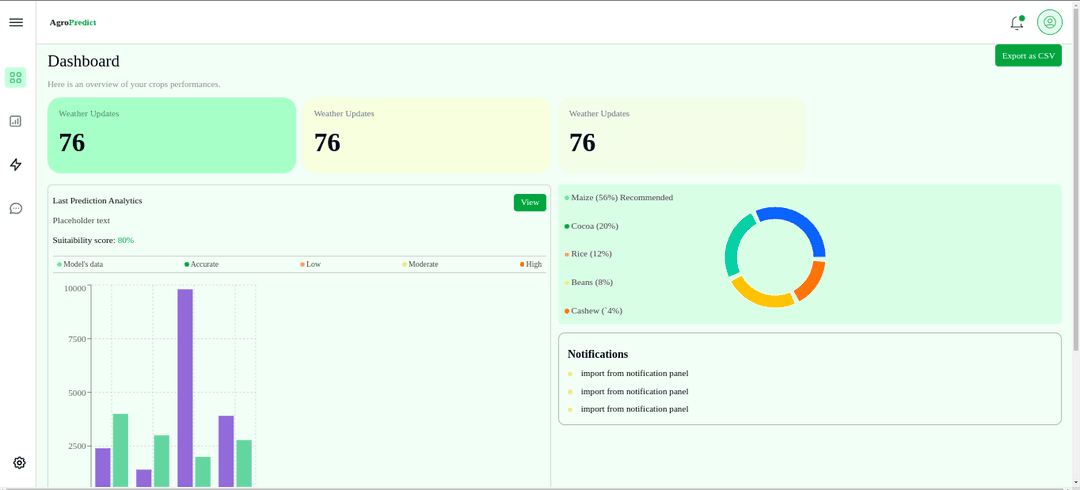Click the Moderate legend entry
Screen dimensions: 1080x490
pyautogui.click(x=420, y=264)
